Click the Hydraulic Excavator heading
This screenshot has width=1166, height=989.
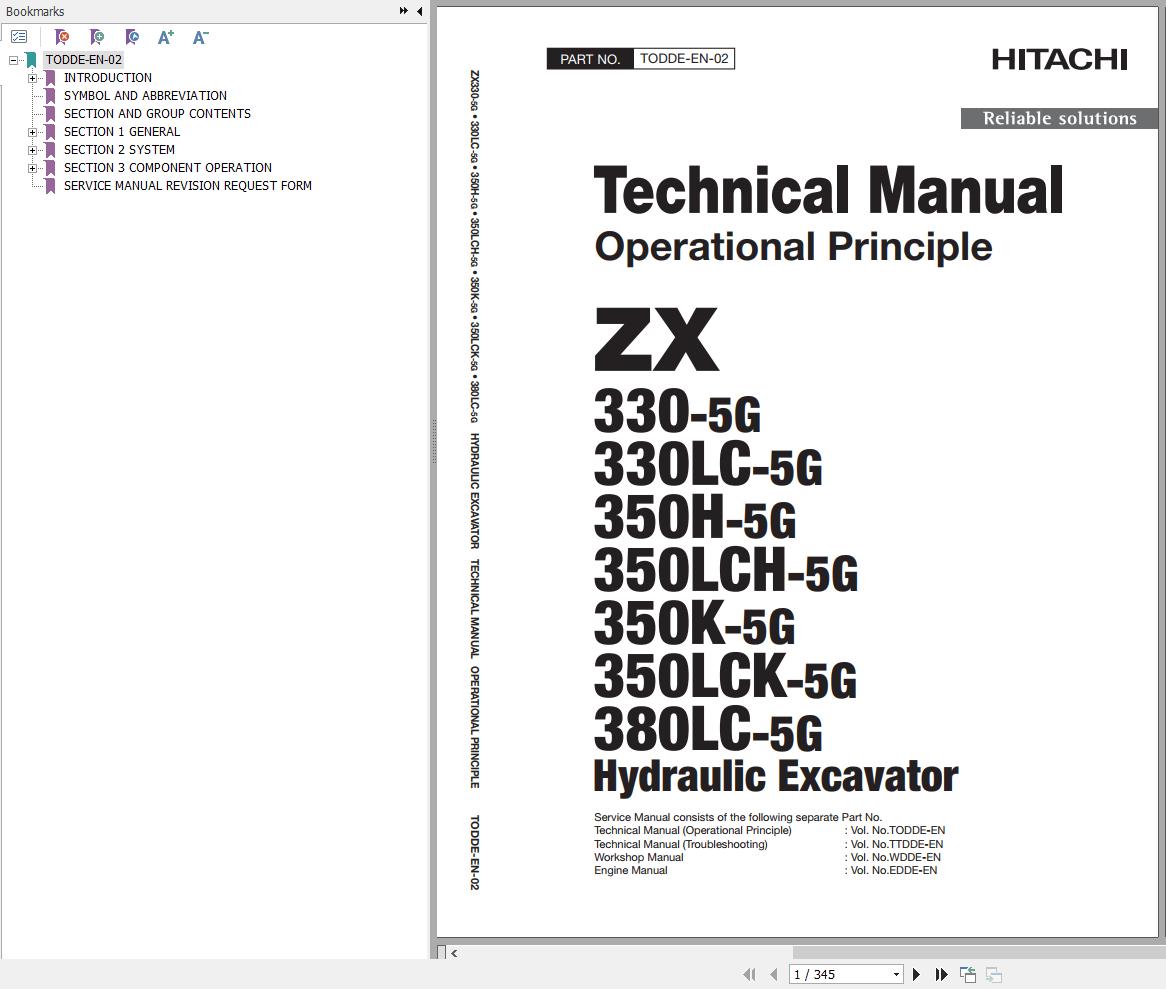pyautogui.click(x=776, y=776)
